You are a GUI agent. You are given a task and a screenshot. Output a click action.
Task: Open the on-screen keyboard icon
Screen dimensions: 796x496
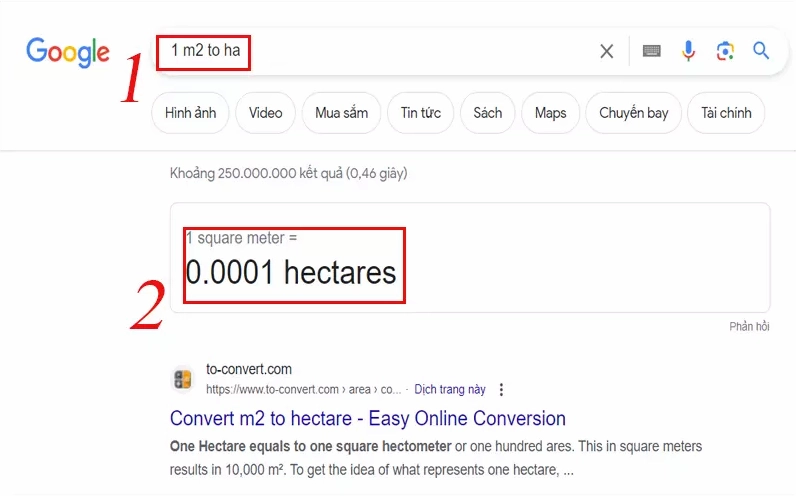[651, 51]
